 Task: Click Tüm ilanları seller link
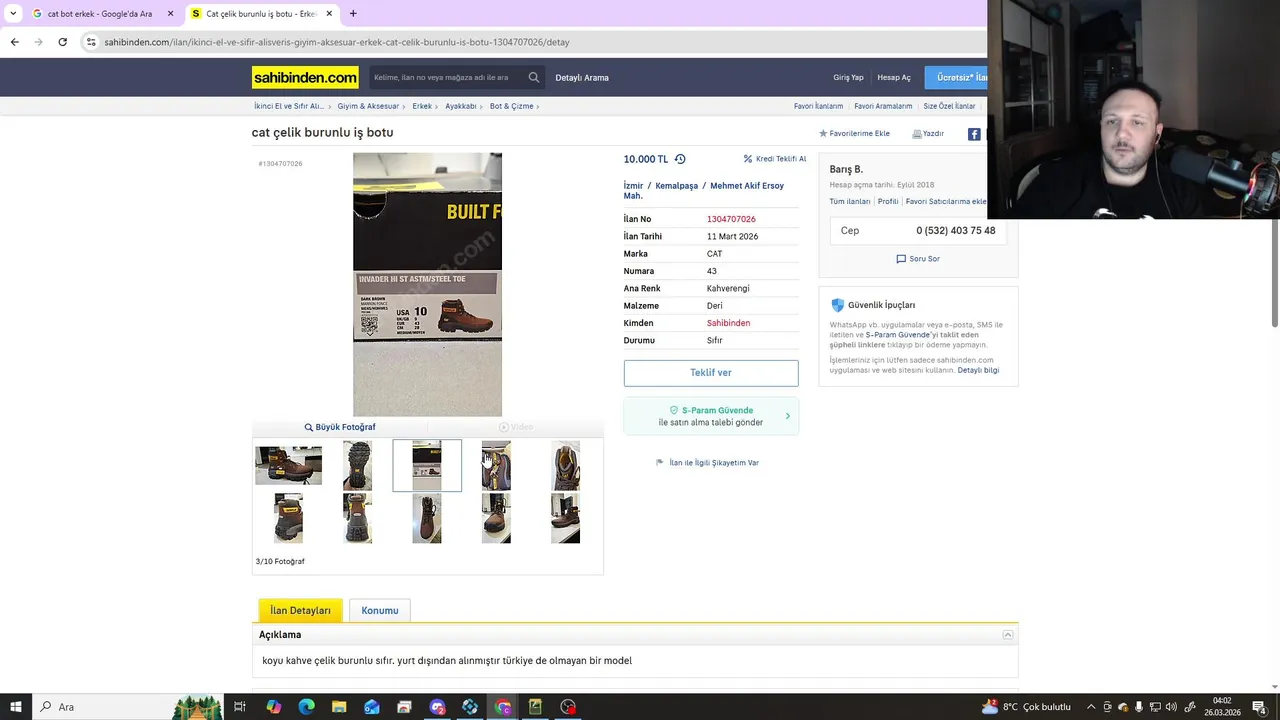850,201
